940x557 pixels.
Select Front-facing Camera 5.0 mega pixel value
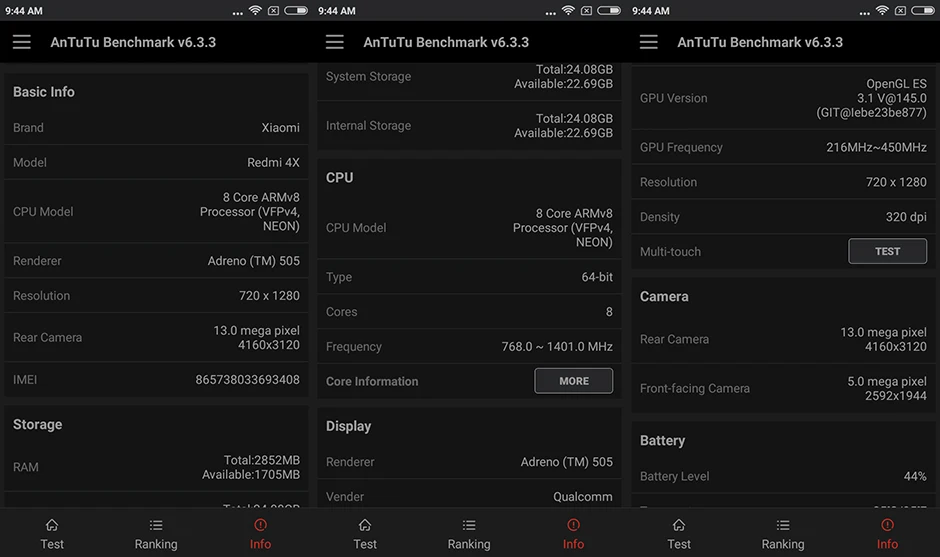click(x=887, y=389)
